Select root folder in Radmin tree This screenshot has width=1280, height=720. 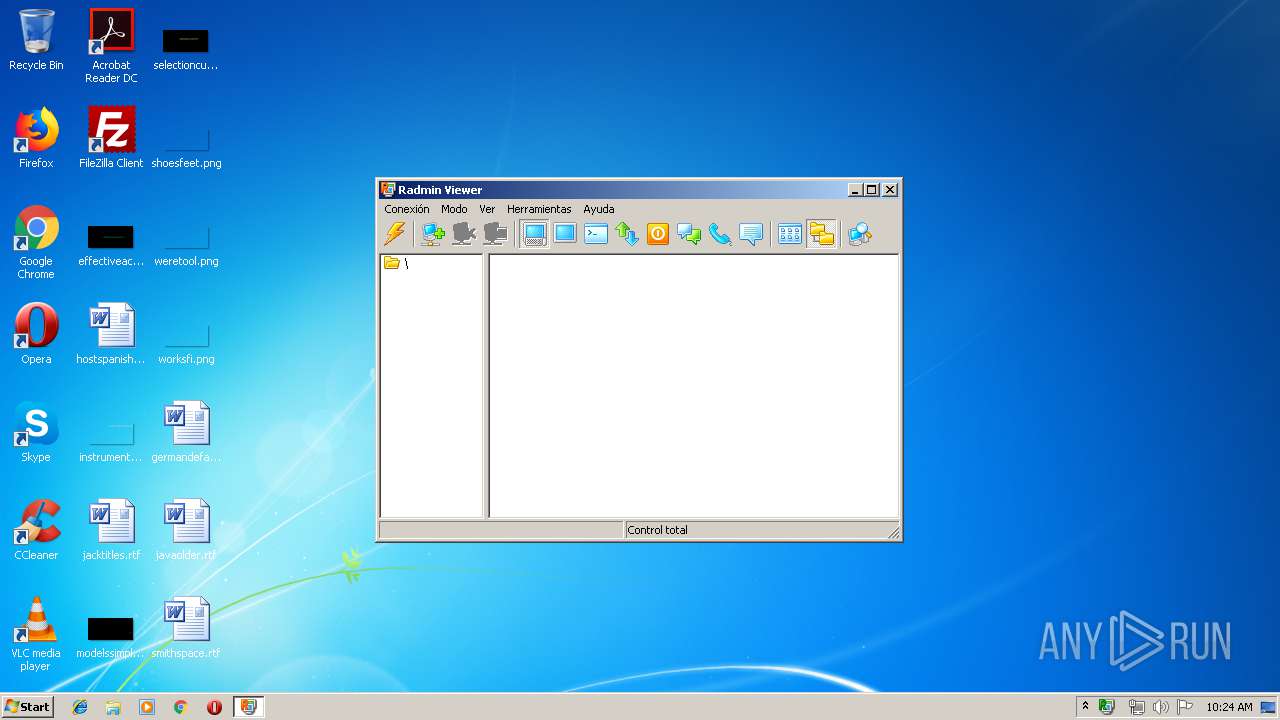(x=397, y=263)
